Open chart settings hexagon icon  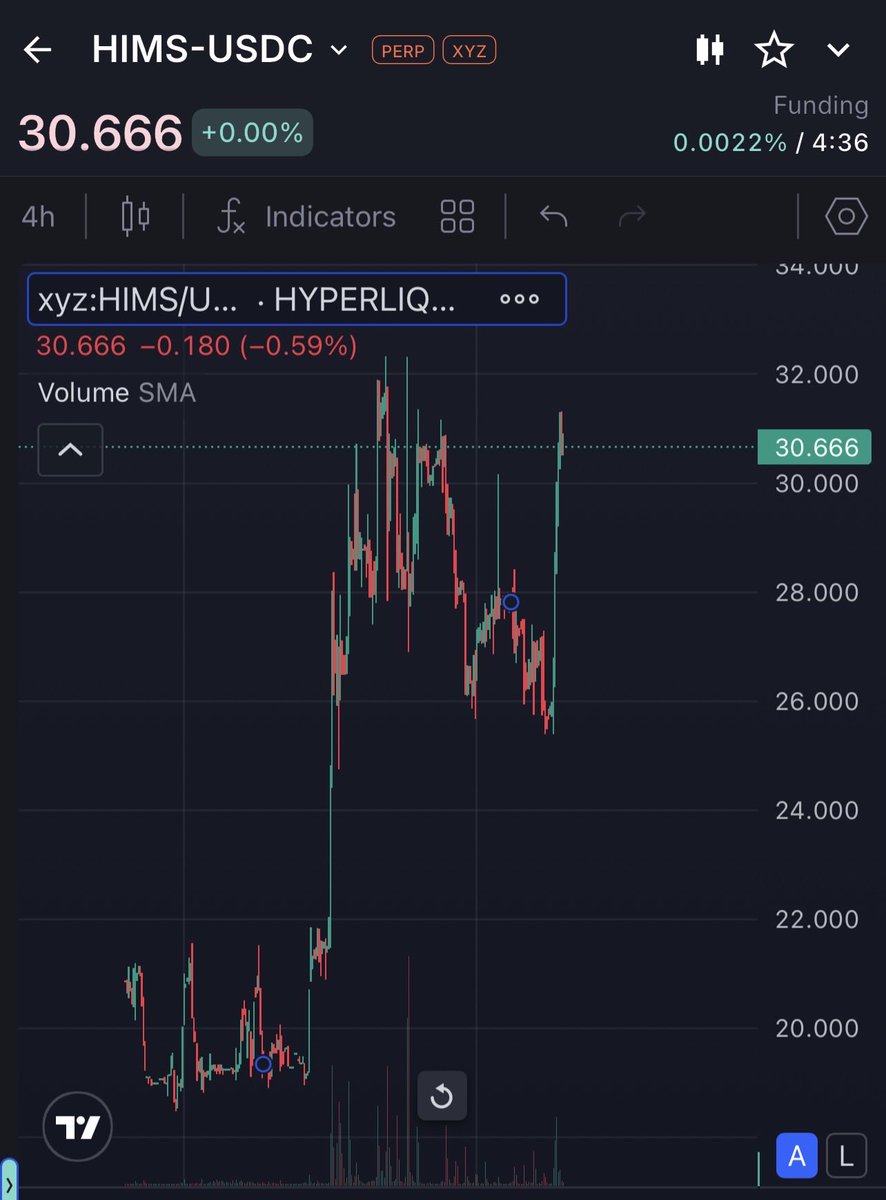845,216
